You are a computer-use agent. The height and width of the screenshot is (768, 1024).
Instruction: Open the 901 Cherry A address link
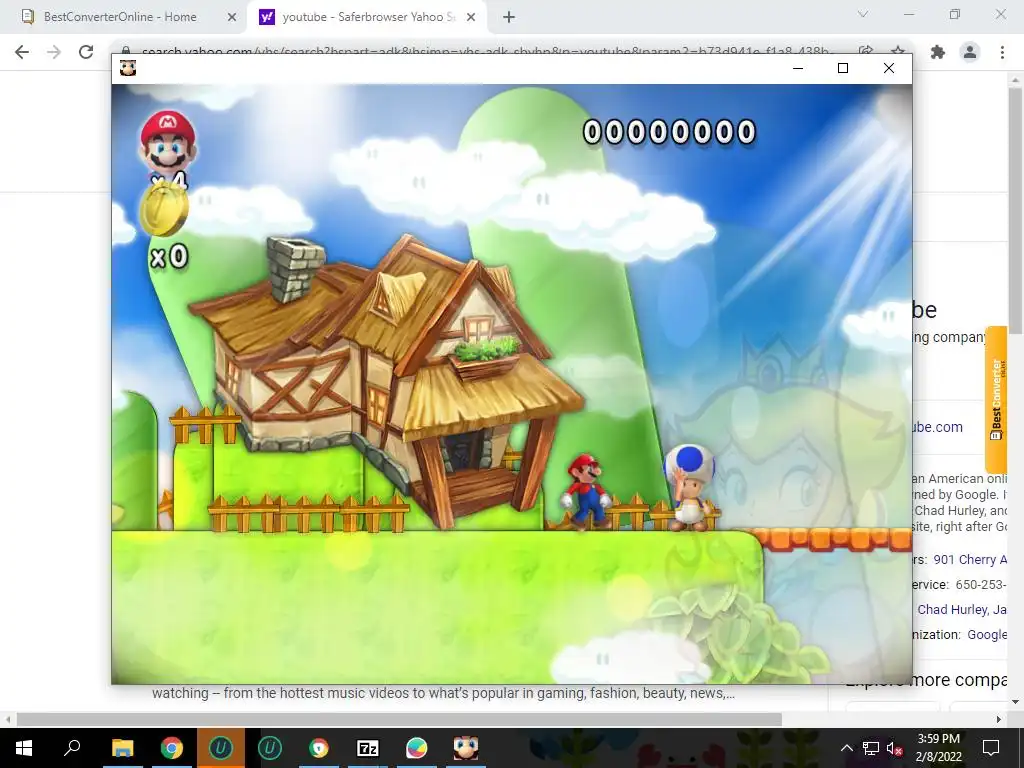tap(970, 560)
